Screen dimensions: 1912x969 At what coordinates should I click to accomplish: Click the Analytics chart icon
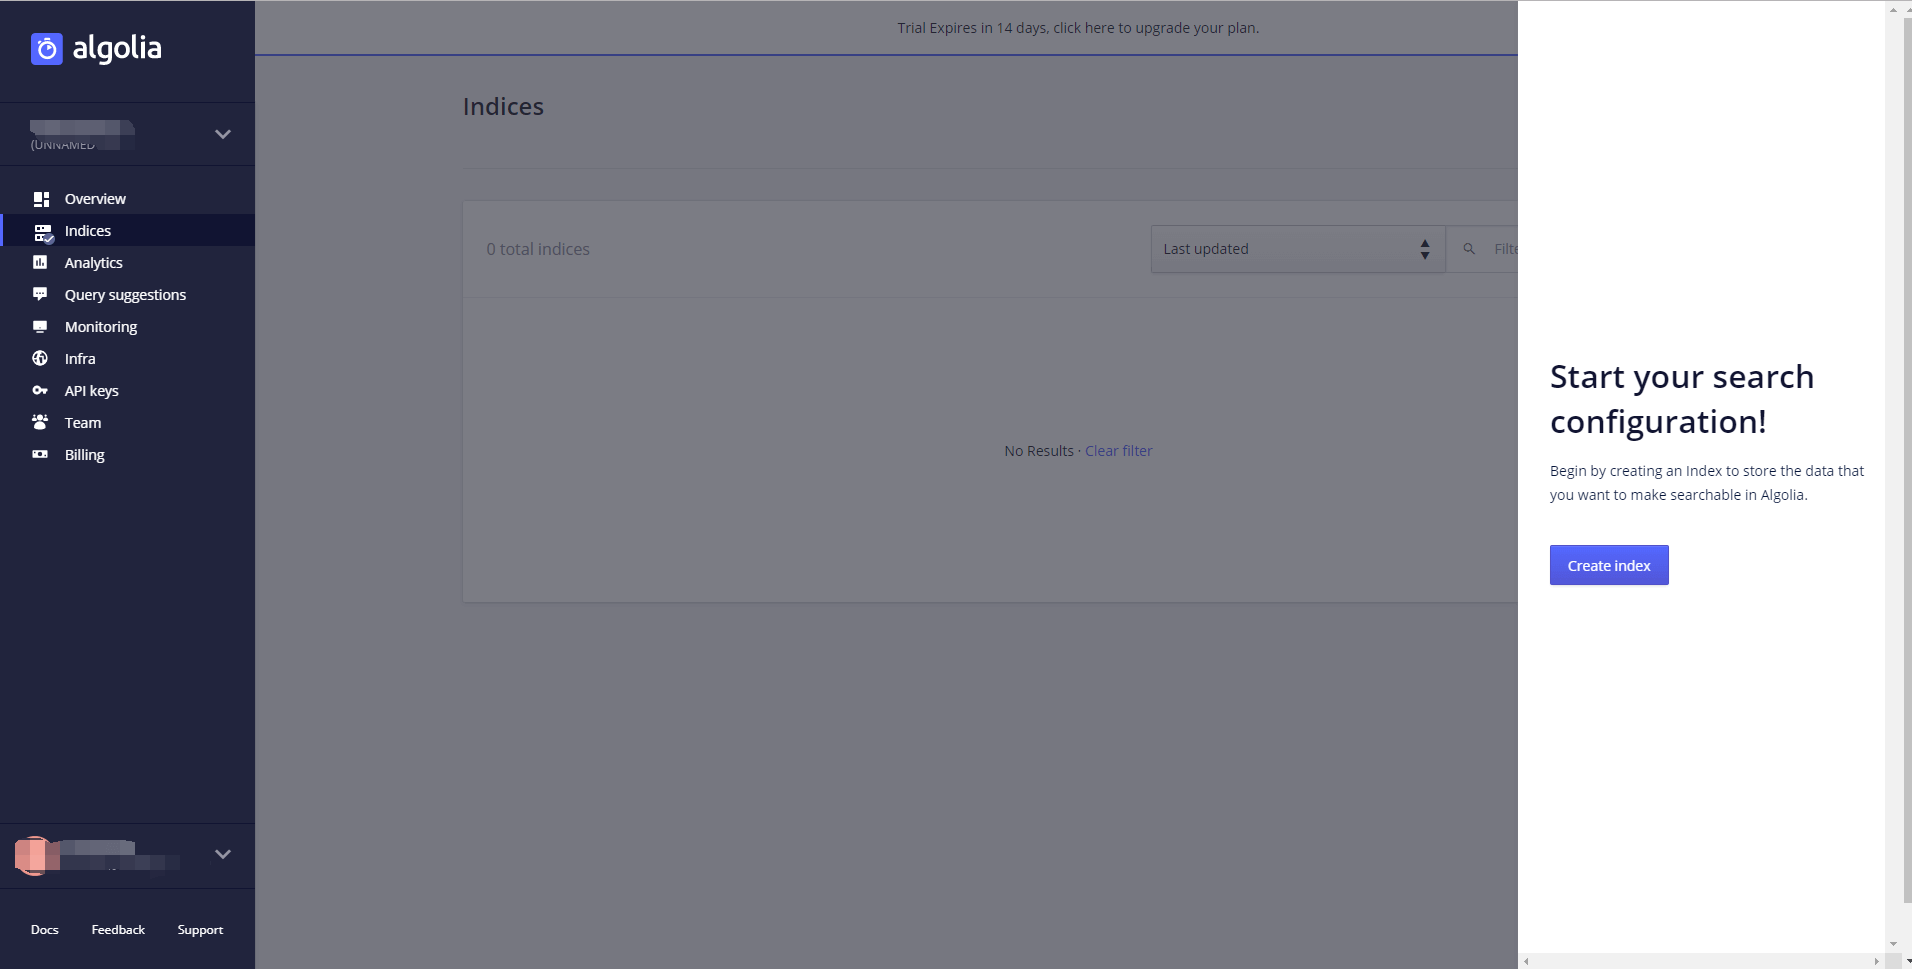coord(40,263)
